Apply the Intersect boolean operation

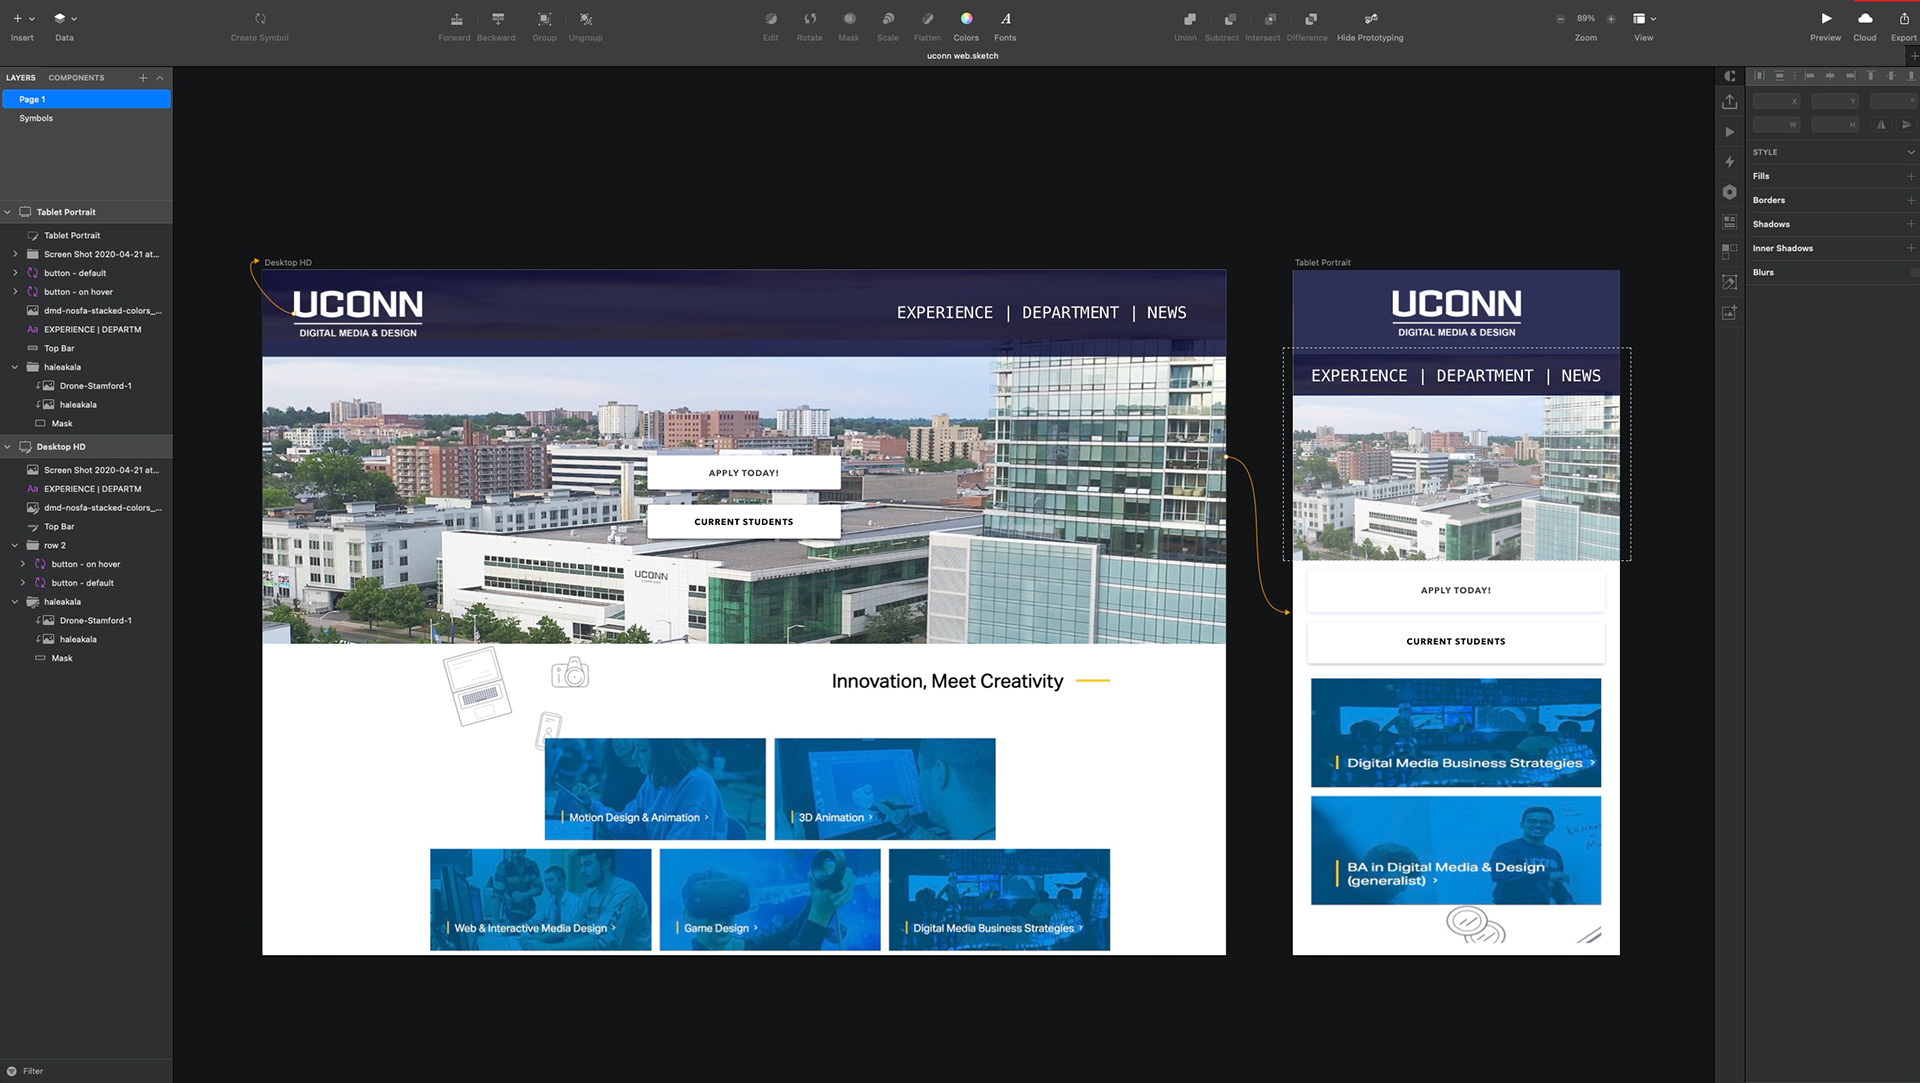click(x=1270, y=19)
